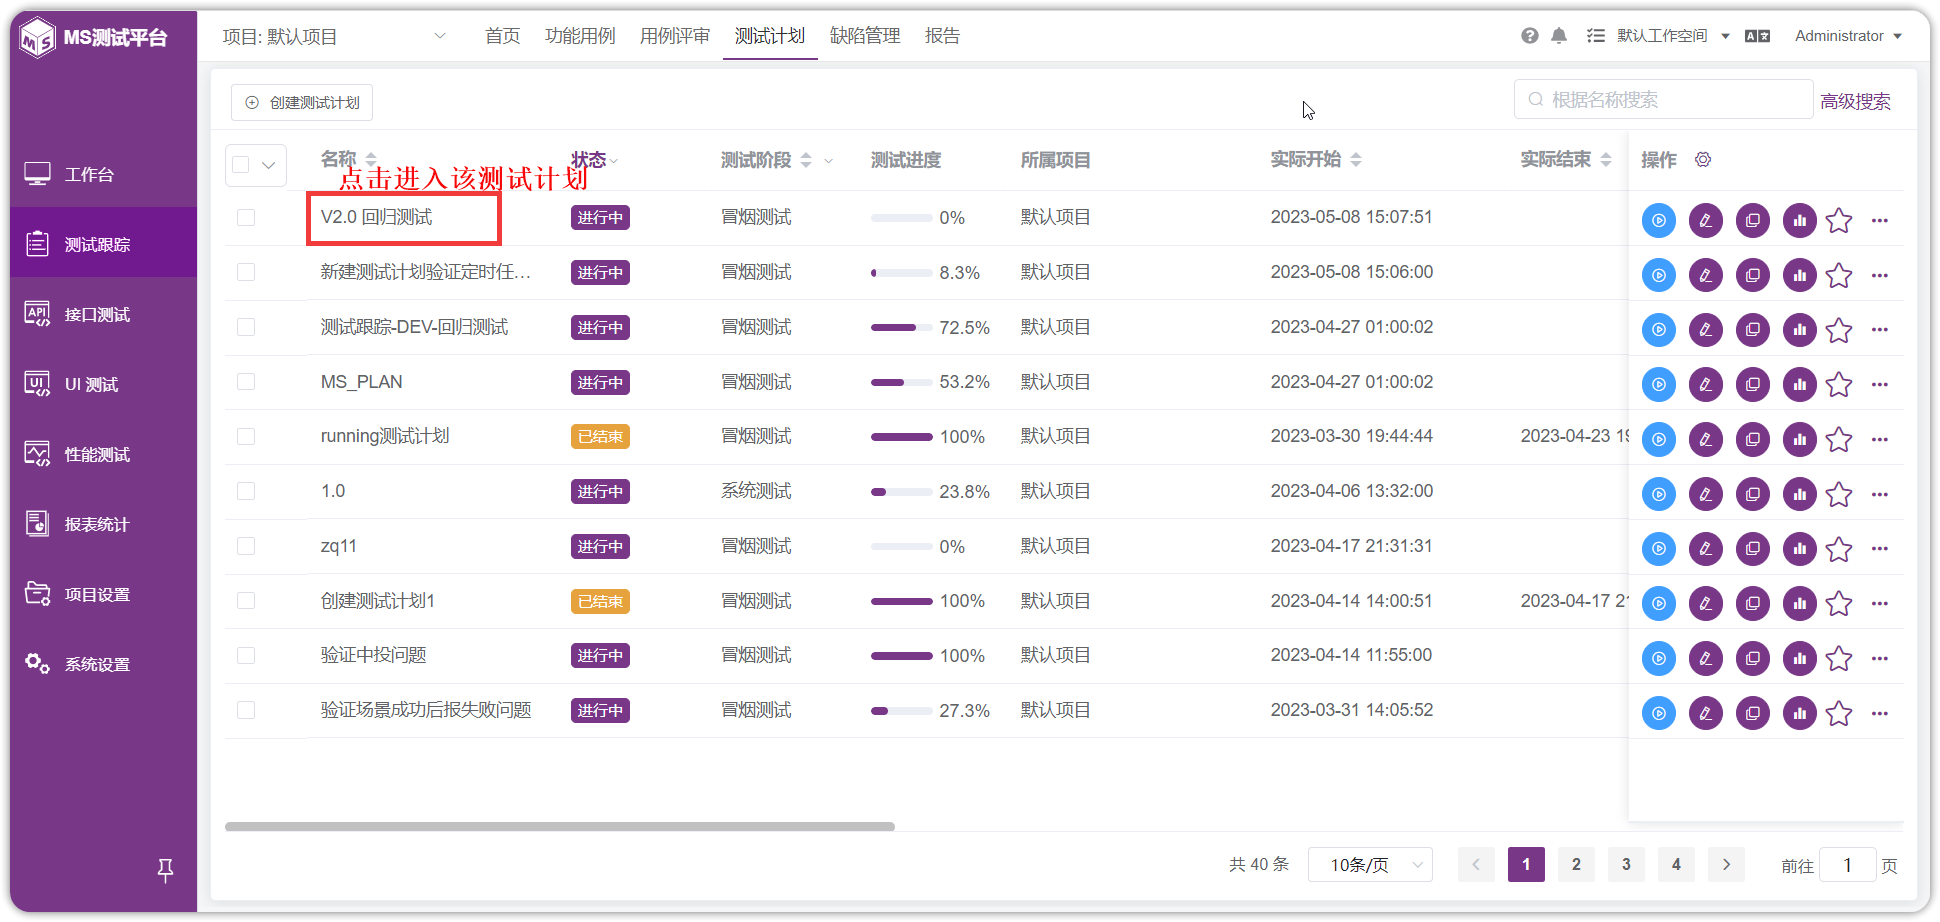Go to page 2 of results
The height and width of the screenshot is (922, 1940).
[x=1576, y=865]
